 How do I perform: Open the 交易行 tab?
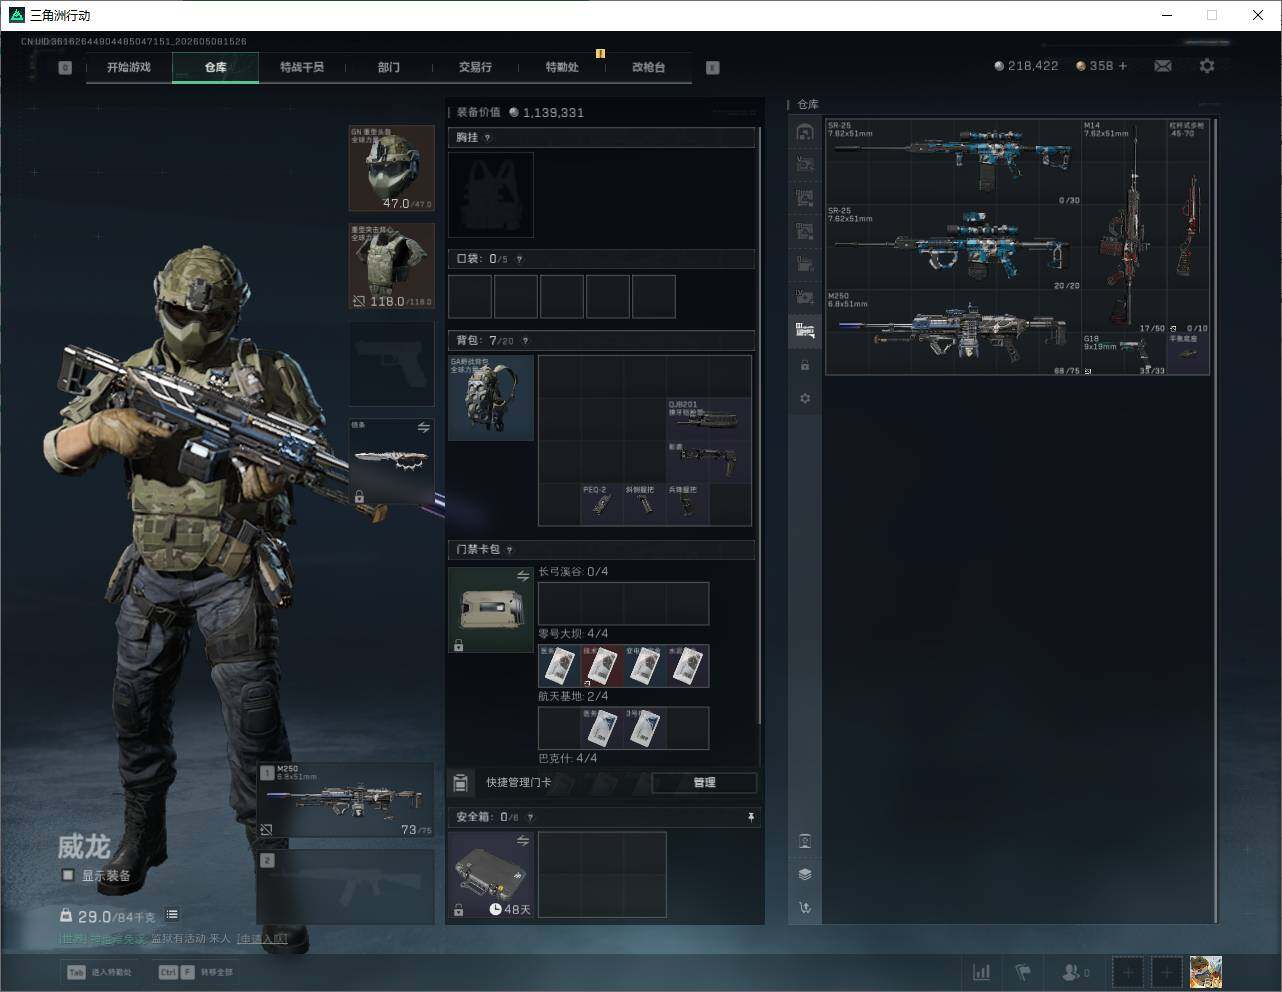(x=475, y=67)
